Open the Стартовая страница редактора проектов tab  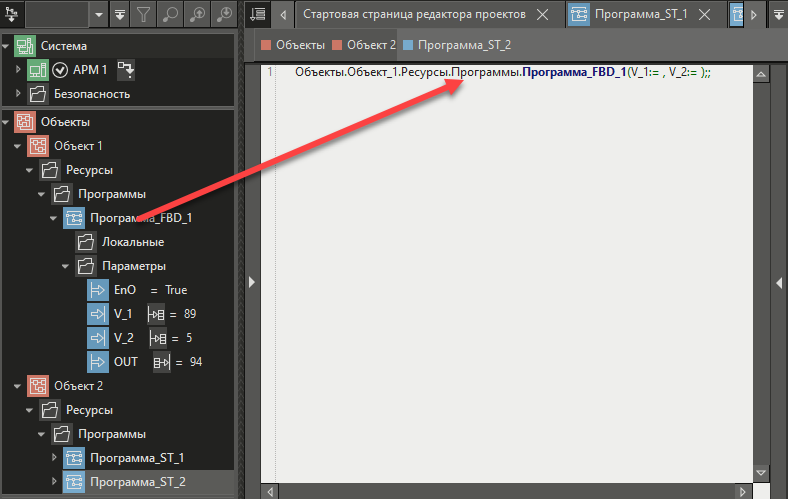tap(414, 15)
